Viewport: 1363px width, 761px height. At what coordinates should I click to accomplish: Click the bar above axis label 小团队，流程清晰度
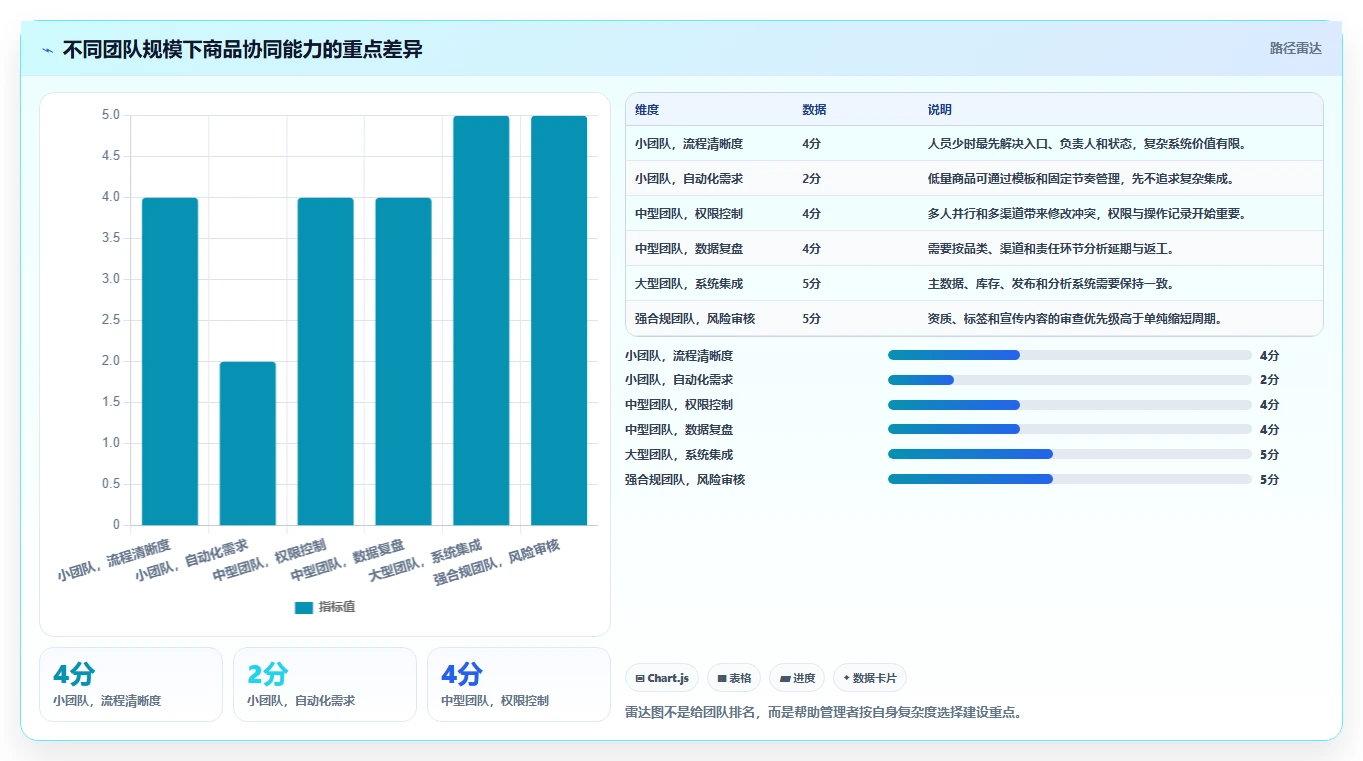[170, 361]
